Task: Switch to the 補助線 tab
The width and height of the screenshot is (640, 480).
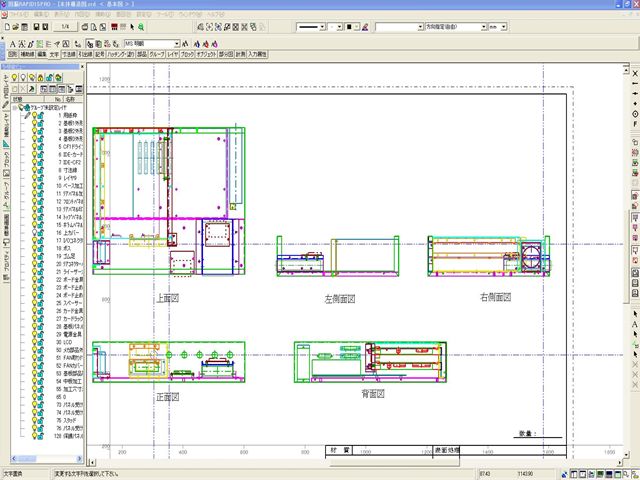Action: point(27,54)
